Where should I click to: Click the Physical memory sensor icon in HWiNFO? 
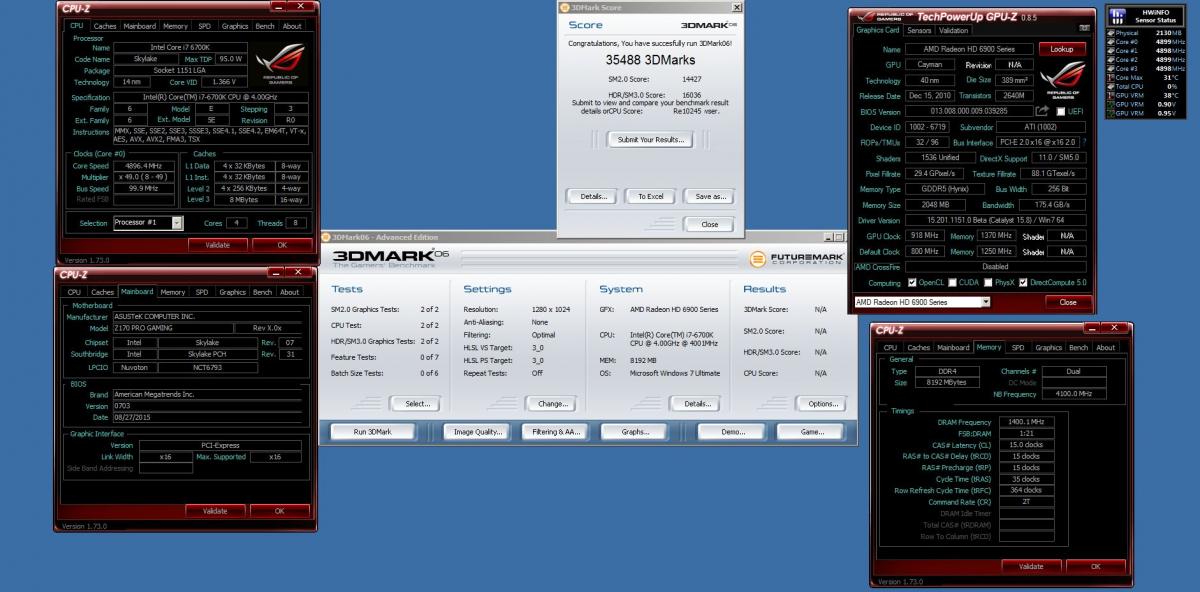pos(1111,33)
